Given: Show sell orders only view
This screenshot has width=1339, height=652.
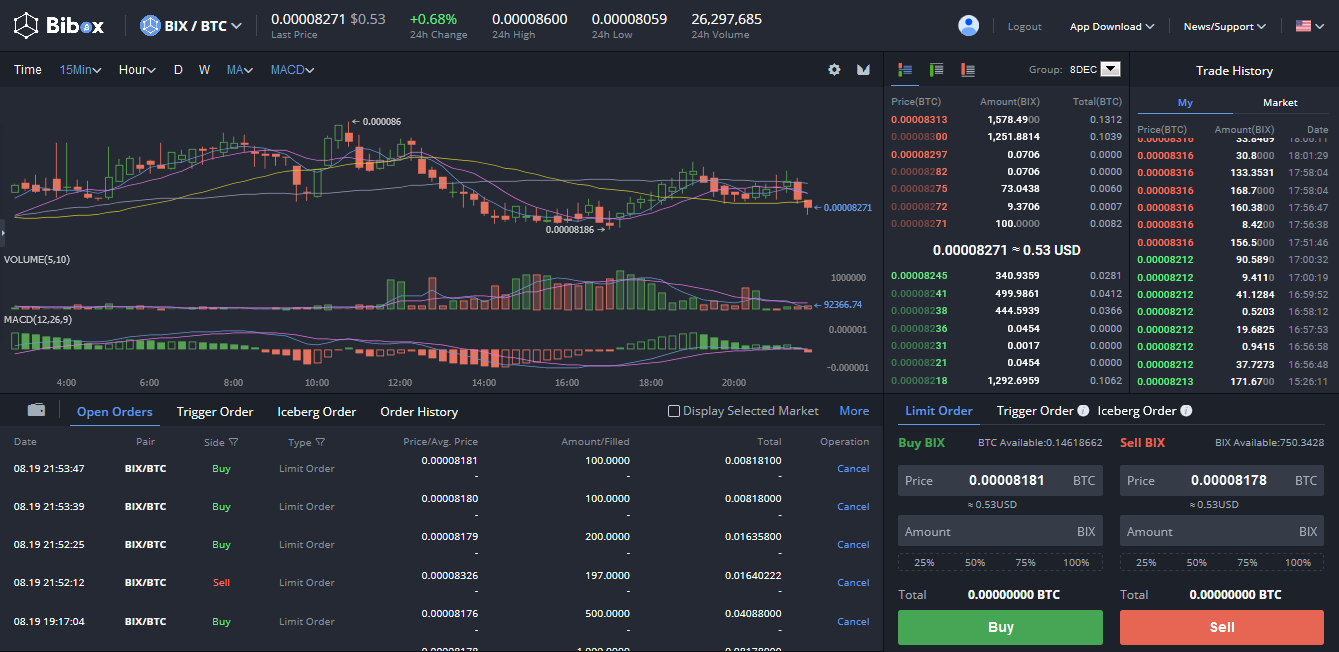Looking at the screenshot, I should pos(967,69).
